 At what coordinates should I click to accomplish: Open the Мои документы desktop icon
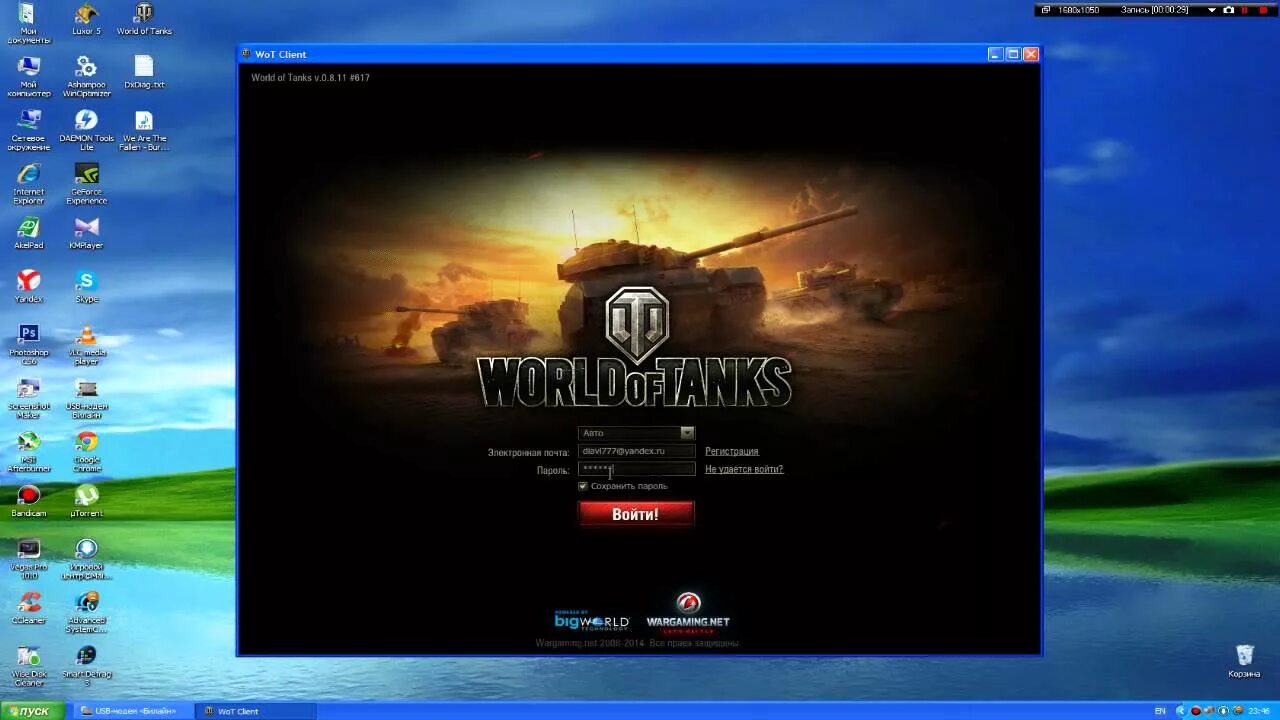pyautogui.click(x=28, y=22)
